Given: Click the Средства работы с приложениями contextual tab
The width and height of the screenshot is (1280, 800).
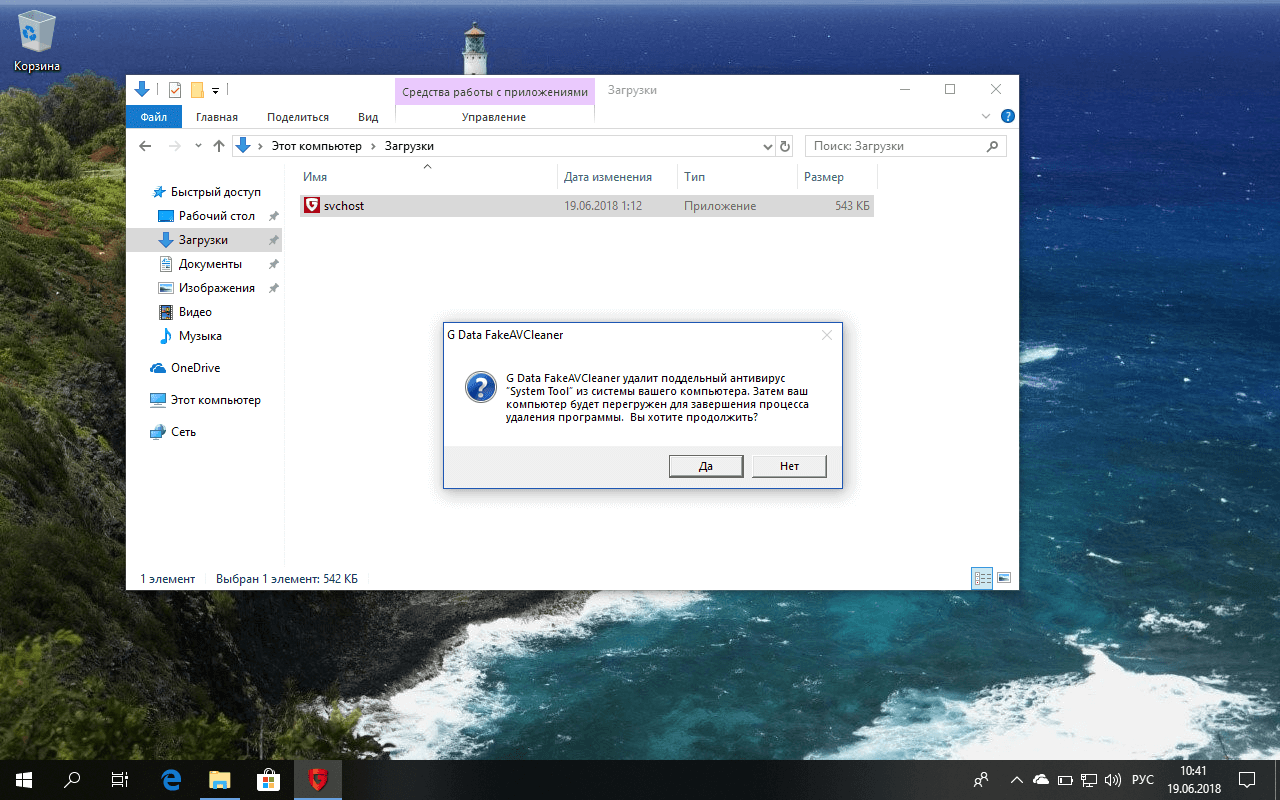Looking at the screenshot, I should (x=495, y=92).
